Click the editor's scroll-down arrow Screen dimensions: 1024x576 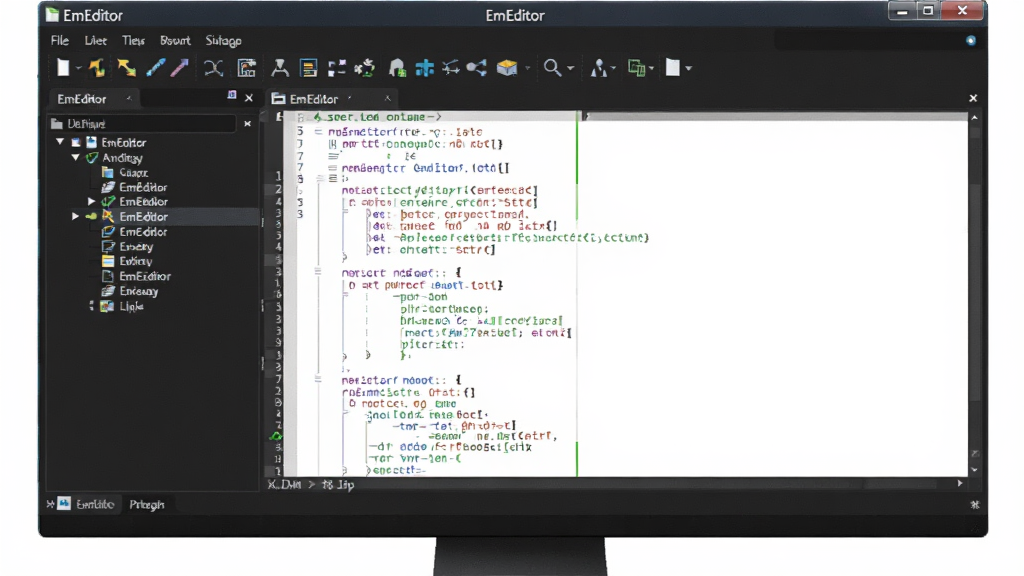tap(974, 470)
